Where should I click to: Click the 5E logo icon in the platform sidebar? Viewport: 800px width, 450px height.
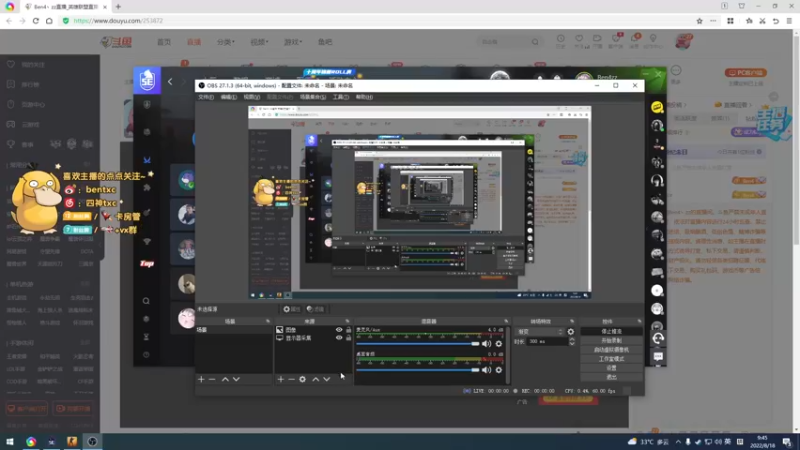coord(147,80)
